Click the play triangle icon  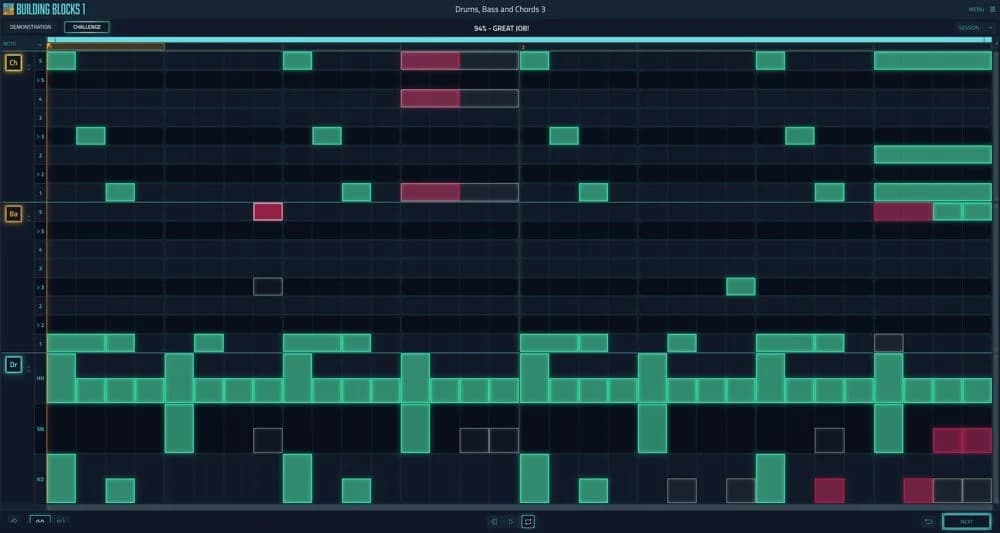[x=510, y=522]
